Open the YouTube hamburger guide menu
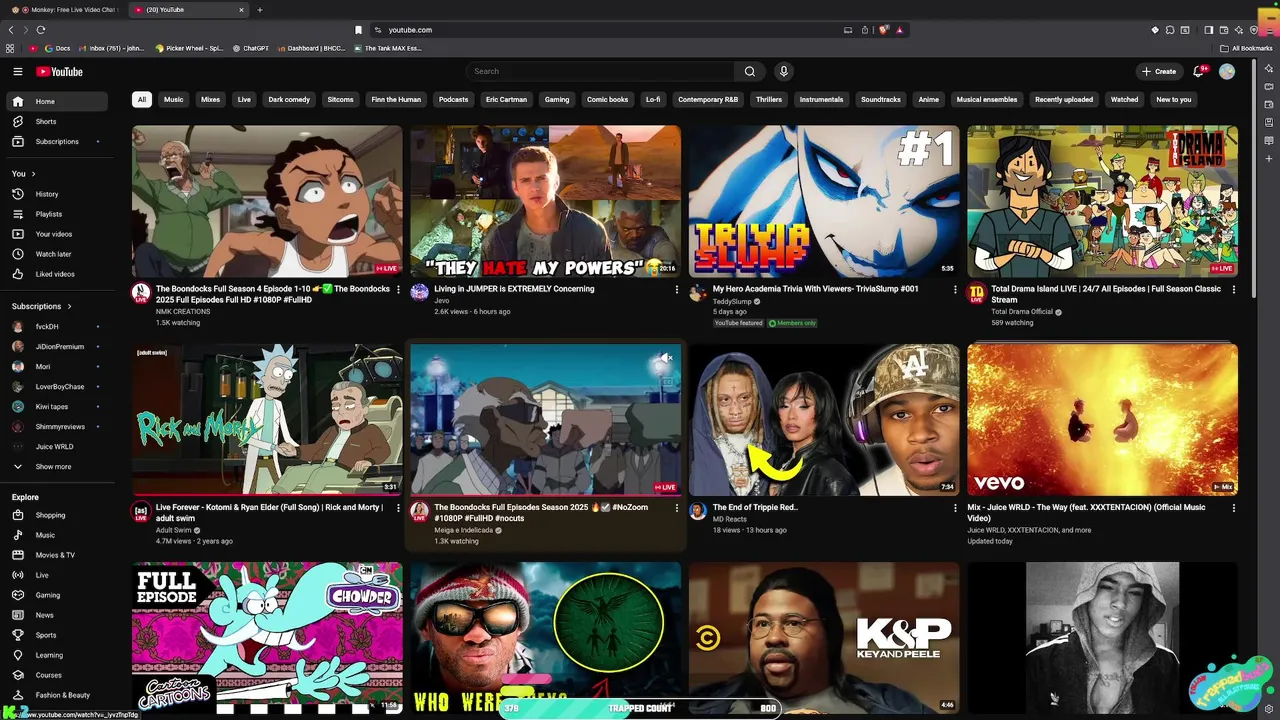This screenshot has width=1280, height=720. coord(17,71)
